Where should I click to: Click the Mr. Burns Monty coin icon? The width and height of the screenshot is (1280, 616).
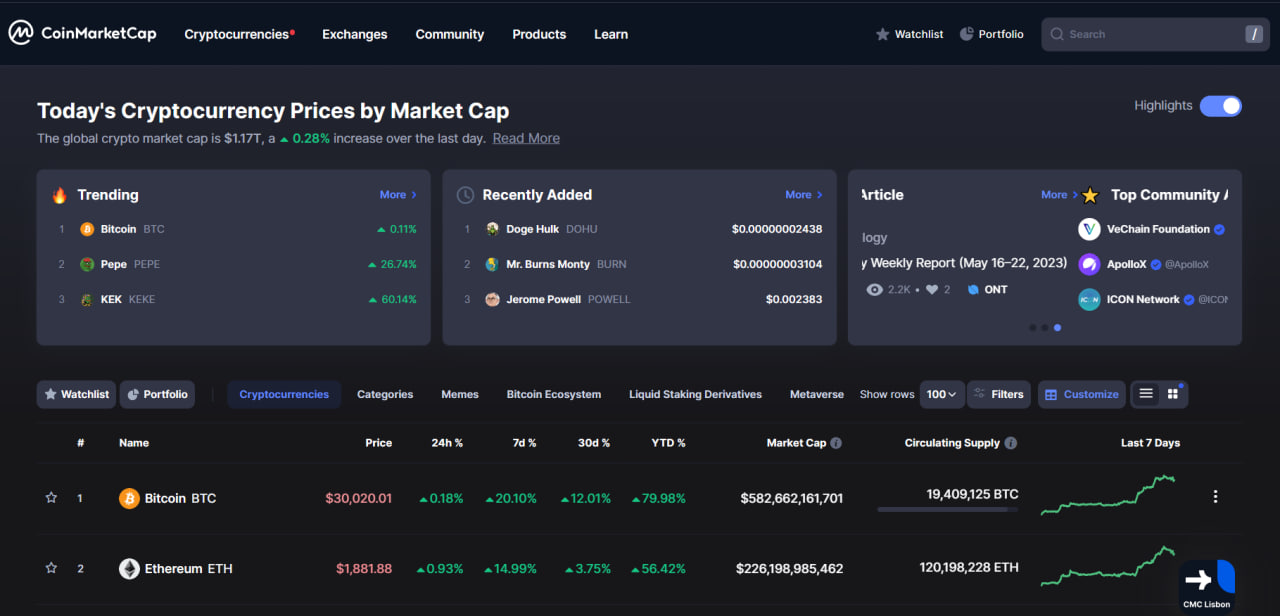click(x=492, y=264)
